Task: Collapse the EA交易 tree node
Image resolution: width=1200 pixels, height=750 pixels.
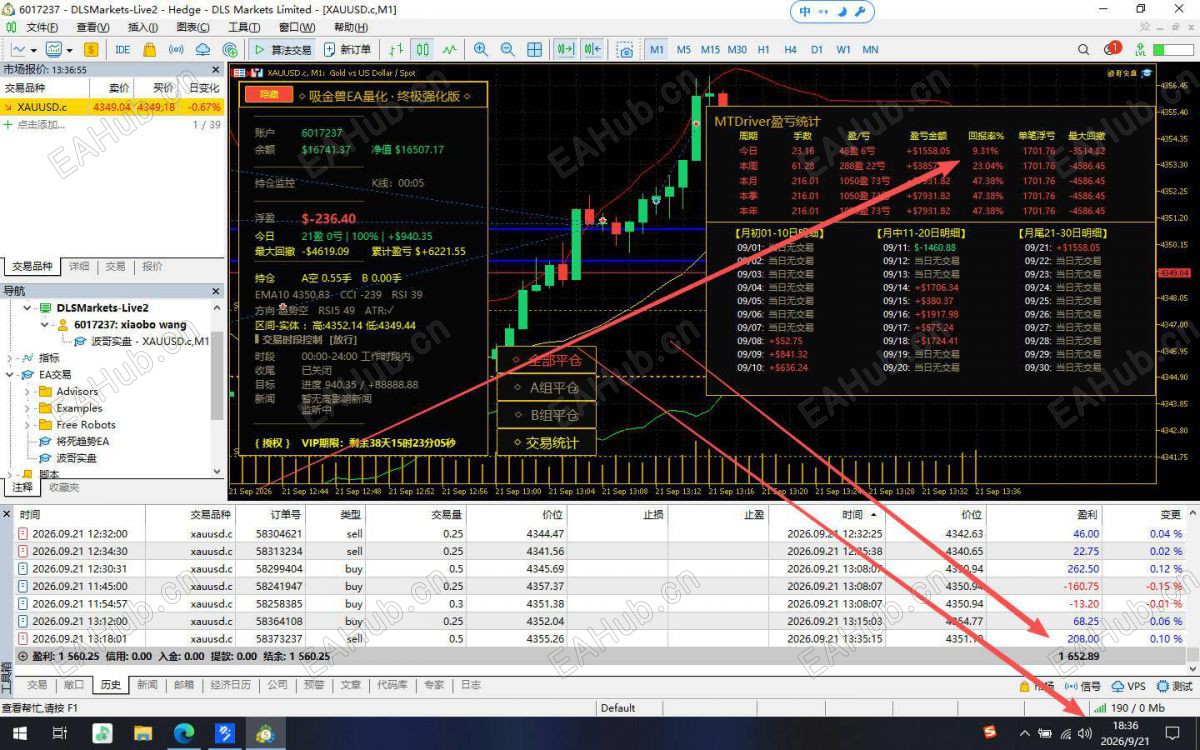Action: click(x=9, y=375)
